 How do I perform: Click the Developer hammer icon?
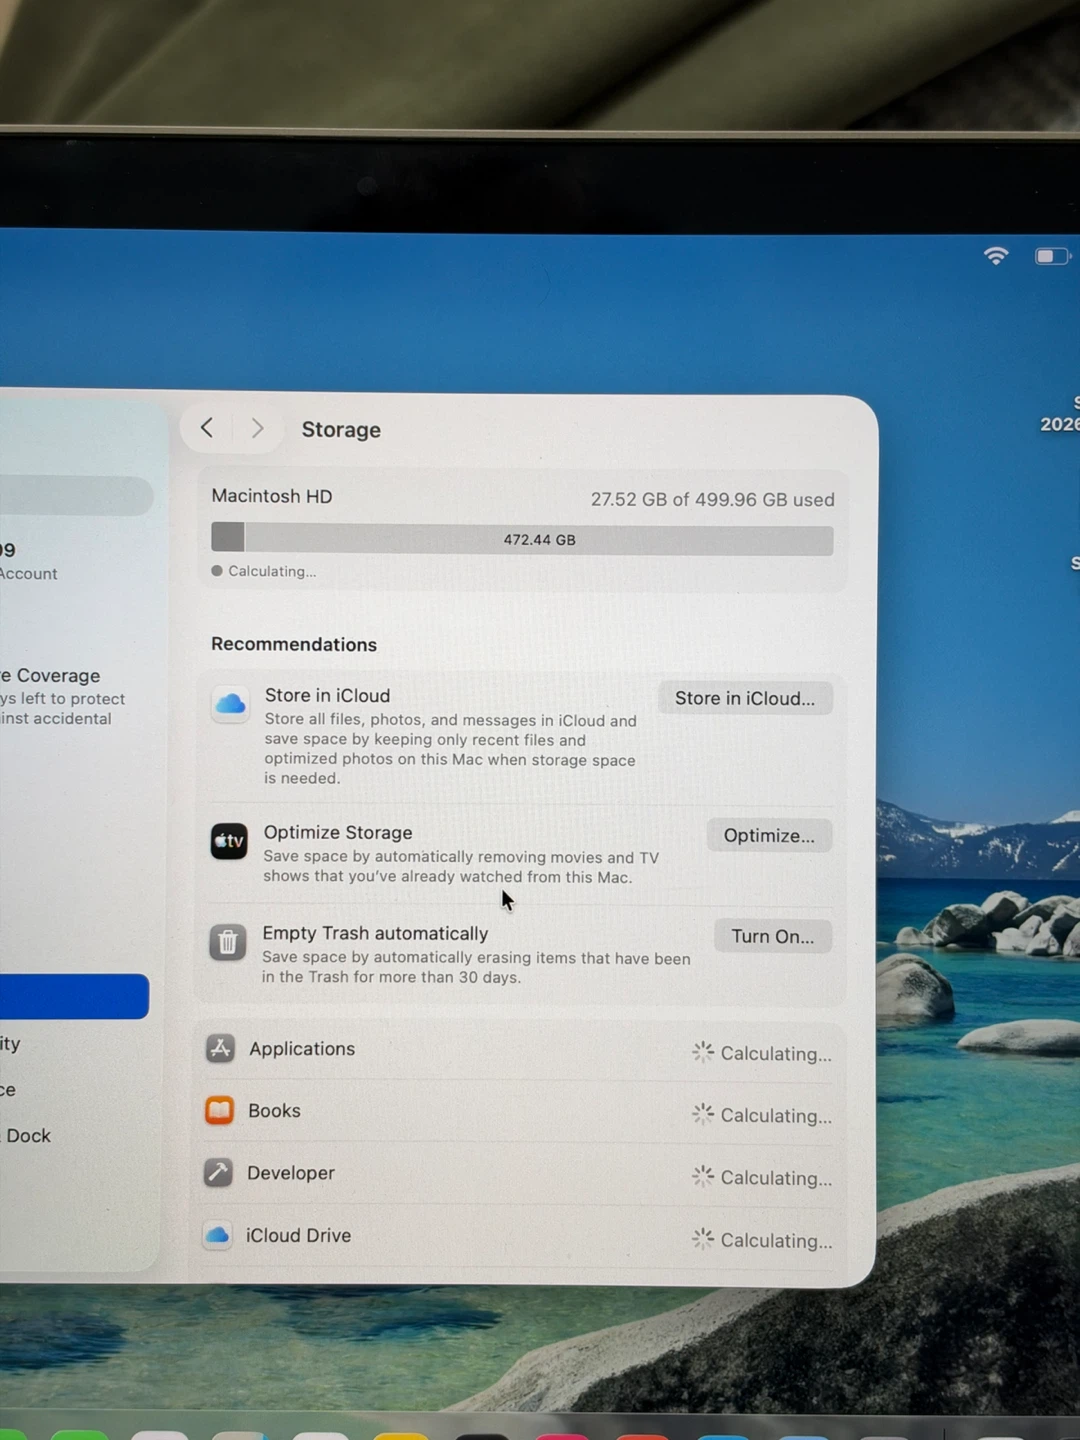point(218,1172)
